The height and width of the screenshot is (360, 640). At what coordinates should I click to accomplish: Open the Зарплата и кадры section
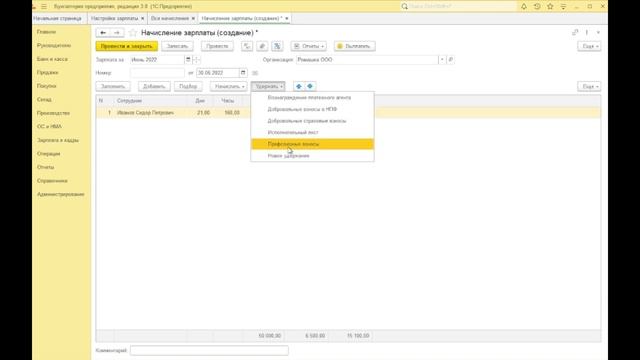58,140
